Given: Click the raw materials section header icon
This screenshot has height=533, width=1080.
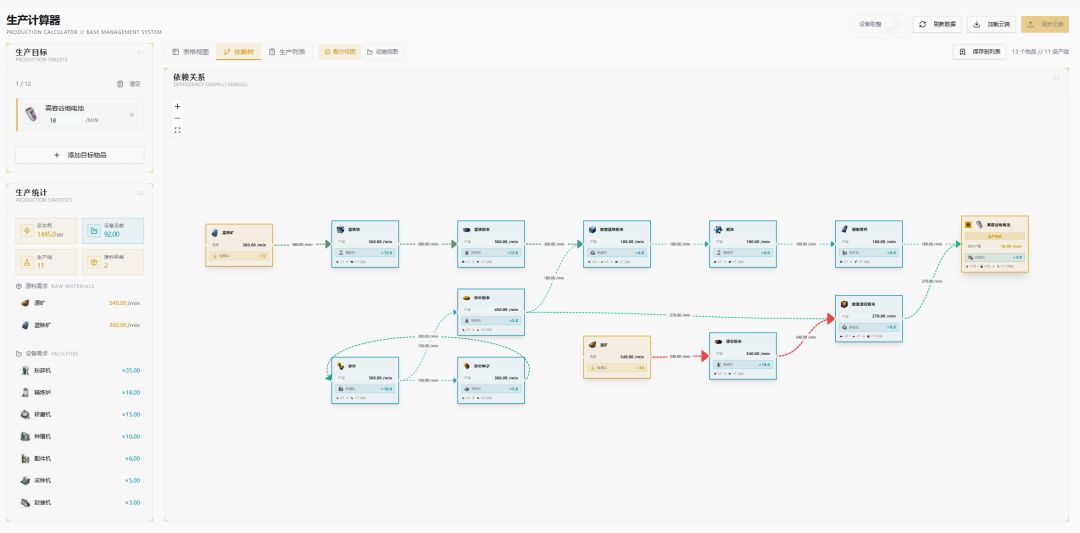Looking at the screenshot, I should [x=19, y=286].
